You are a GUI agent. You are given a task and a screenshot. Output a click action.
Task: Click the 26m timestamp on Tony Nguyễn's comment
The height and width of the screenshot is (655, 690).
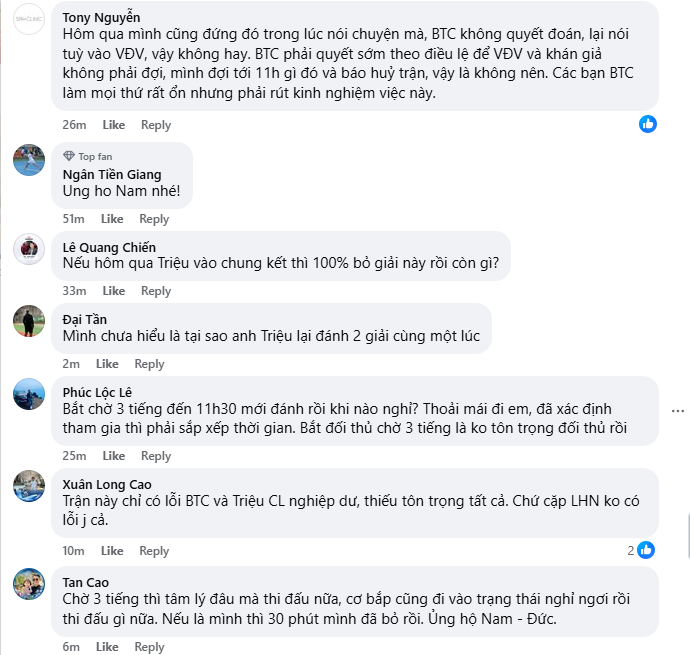pos(74,125)
